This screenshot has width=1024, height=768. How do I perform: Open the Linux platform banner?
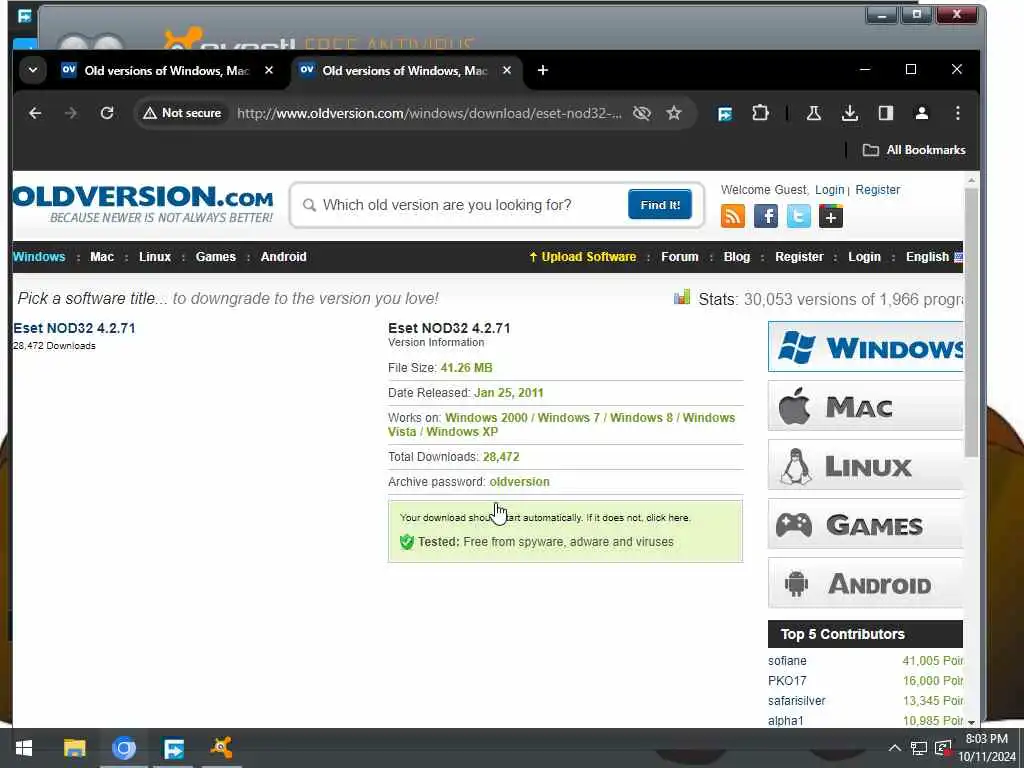tap(865, 465)
